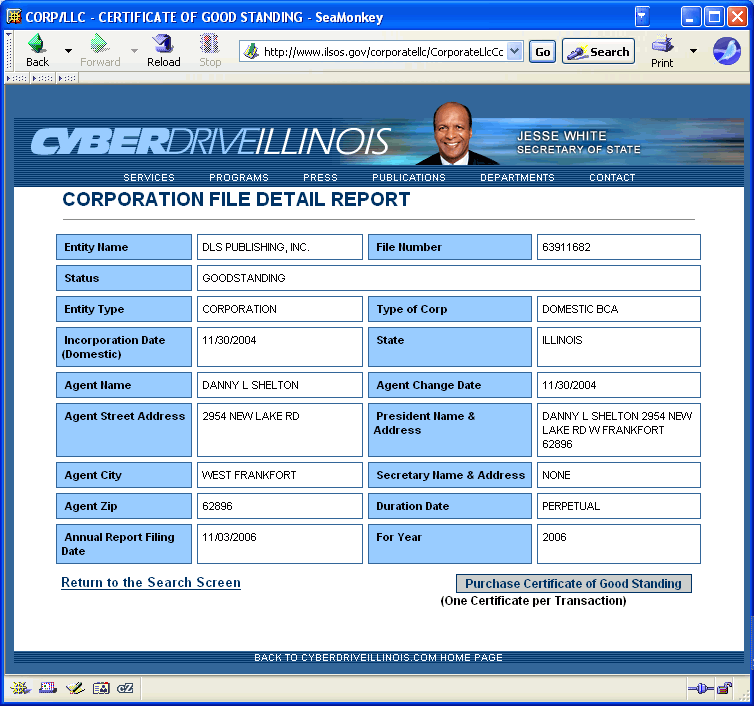Expand the first collapsed toolbar grippy
The height and width of the screenshot is (706, 754).
click(x=17, y=78)
